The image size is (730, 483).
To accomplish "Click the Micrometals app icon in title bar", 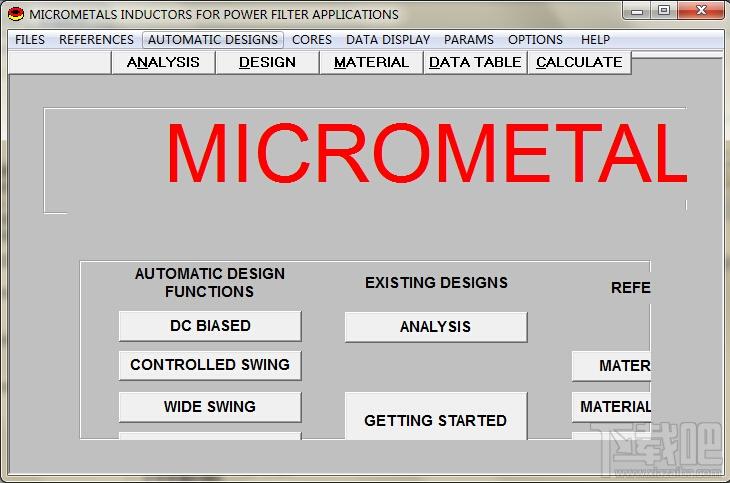I will (16, 14).
